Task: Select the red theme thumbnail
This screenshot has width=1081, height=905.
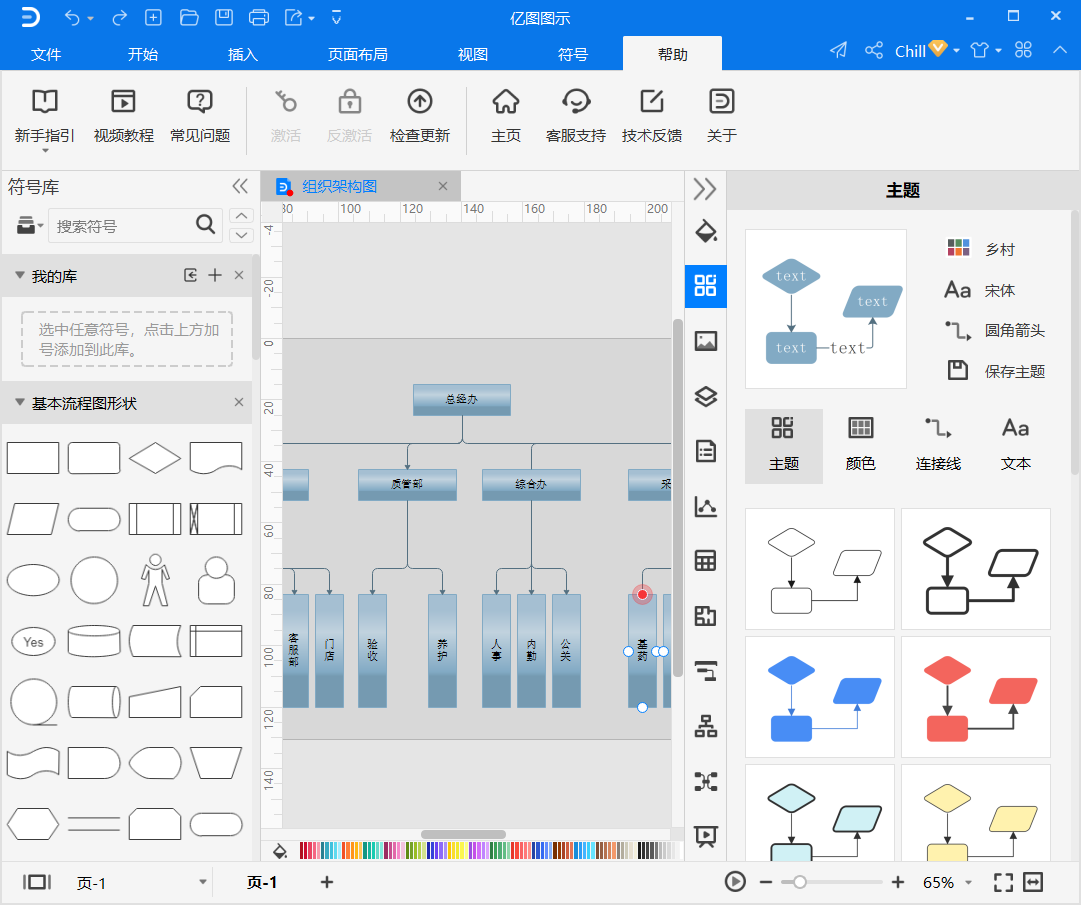Action: point(976,697)
